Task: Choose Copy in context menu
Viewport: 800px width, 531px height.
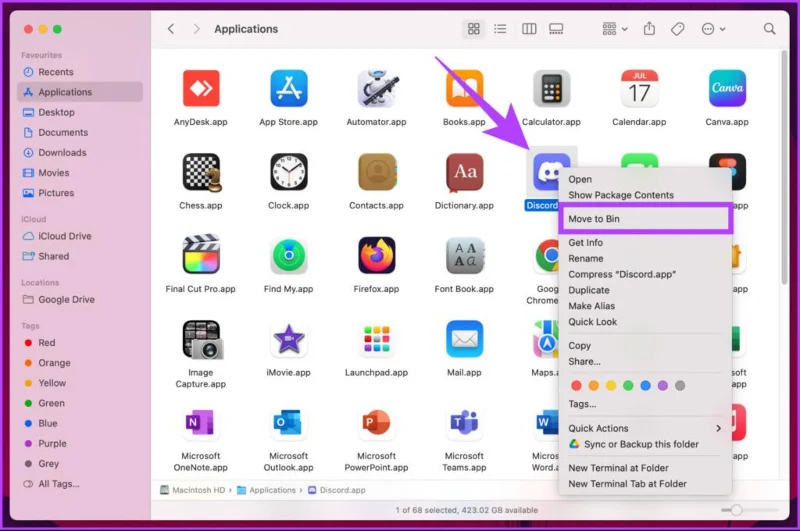Action: (645, 345)
